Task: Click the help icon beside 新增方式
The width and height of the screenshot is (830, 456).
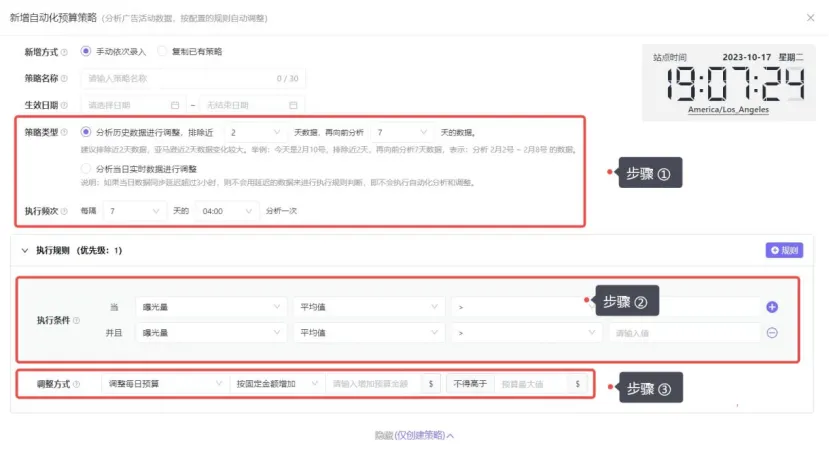Action: (x=64, y=52)
